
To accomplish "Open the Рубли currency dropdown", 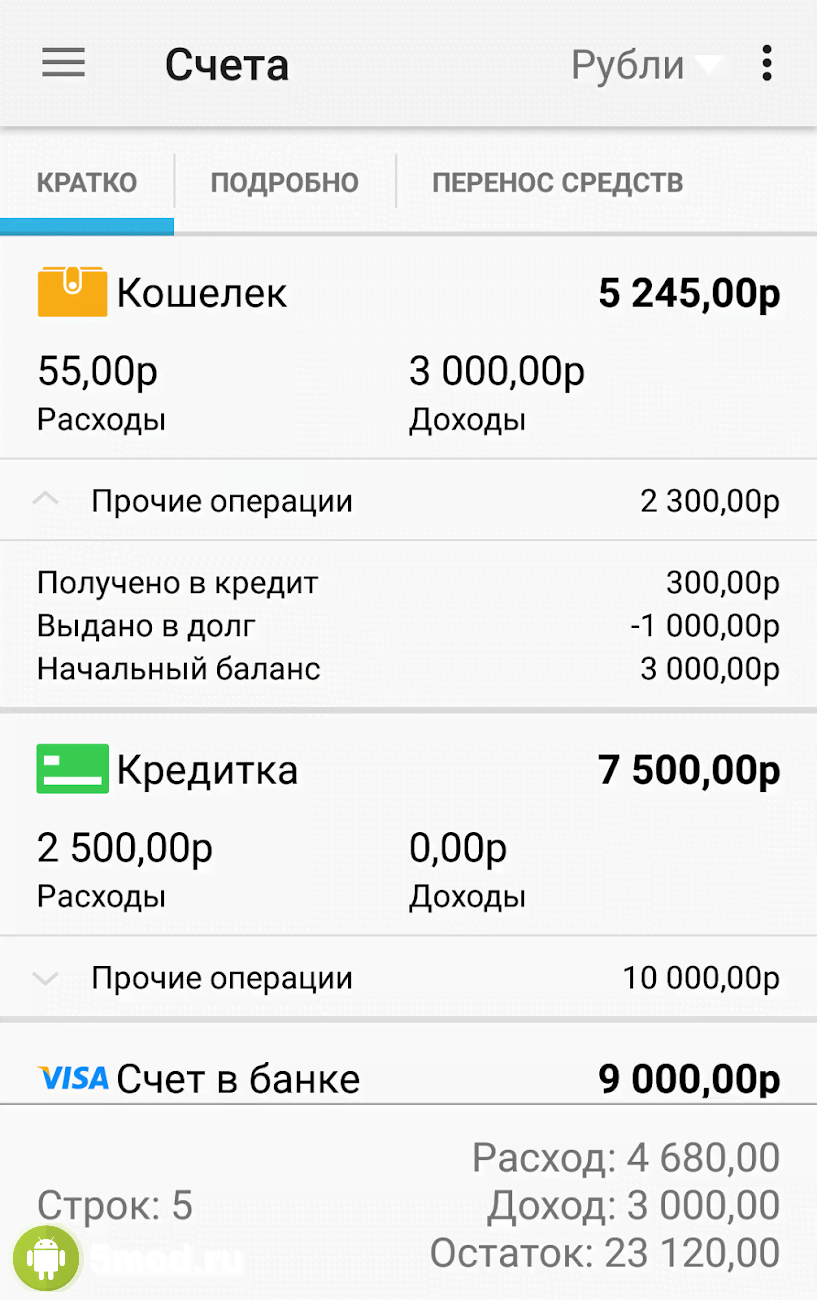I will point(646,65).
